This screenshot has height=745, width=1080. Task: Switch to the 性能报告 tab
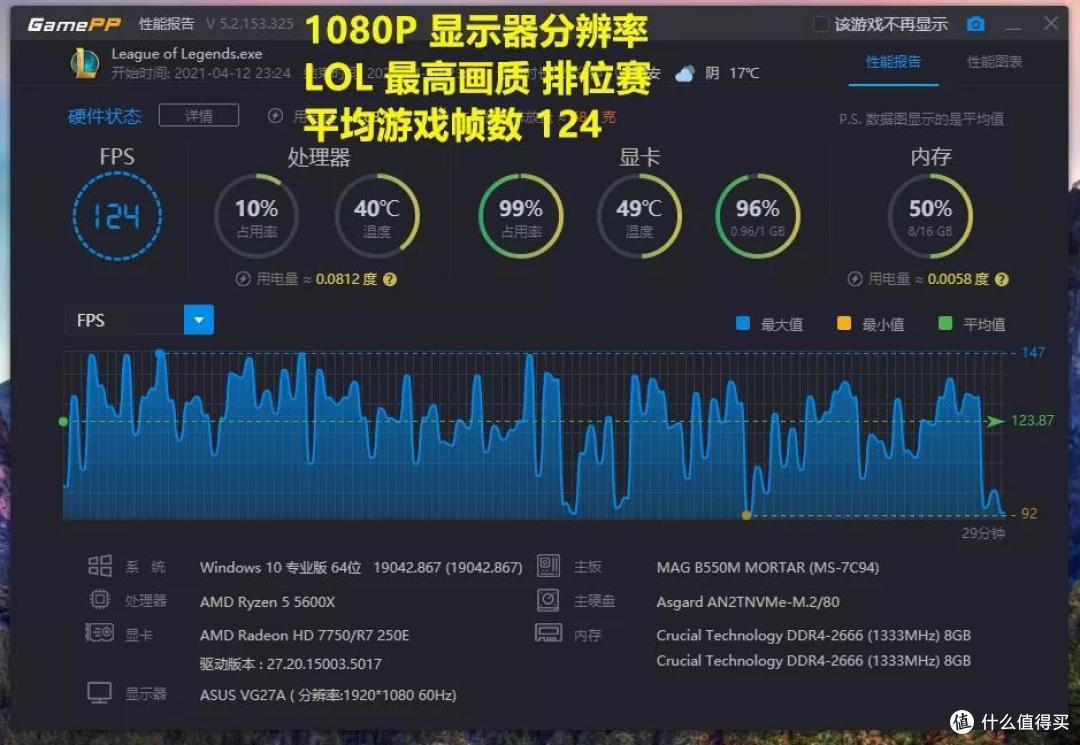[x=893, y=61]
